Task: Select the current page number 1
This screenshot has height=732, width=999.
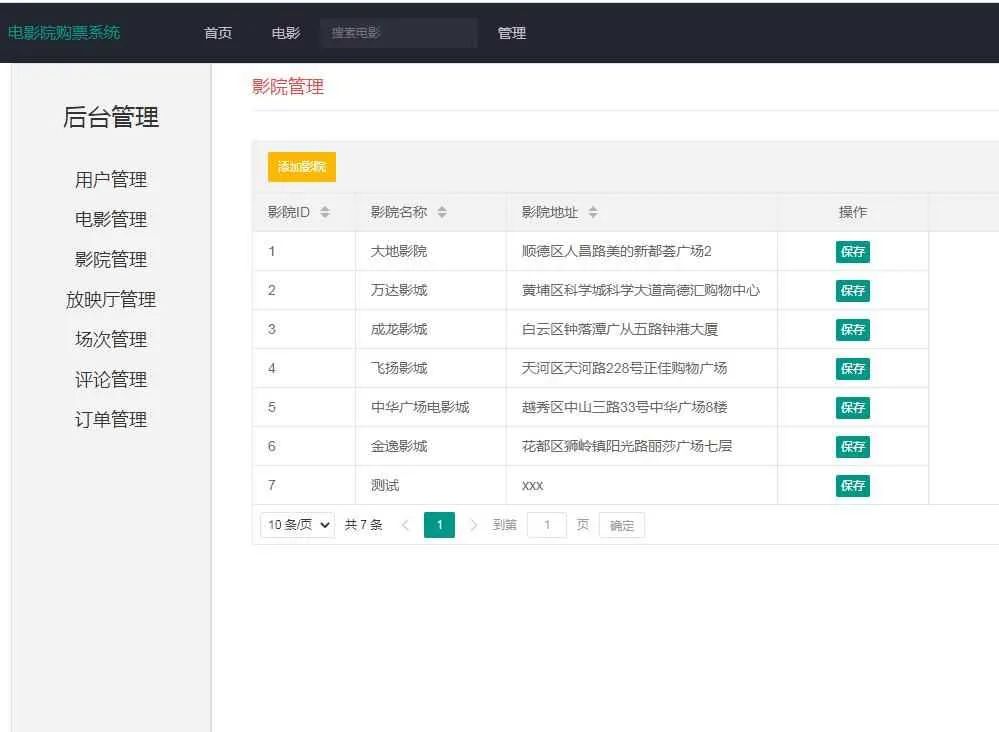Action: [439, 524]
